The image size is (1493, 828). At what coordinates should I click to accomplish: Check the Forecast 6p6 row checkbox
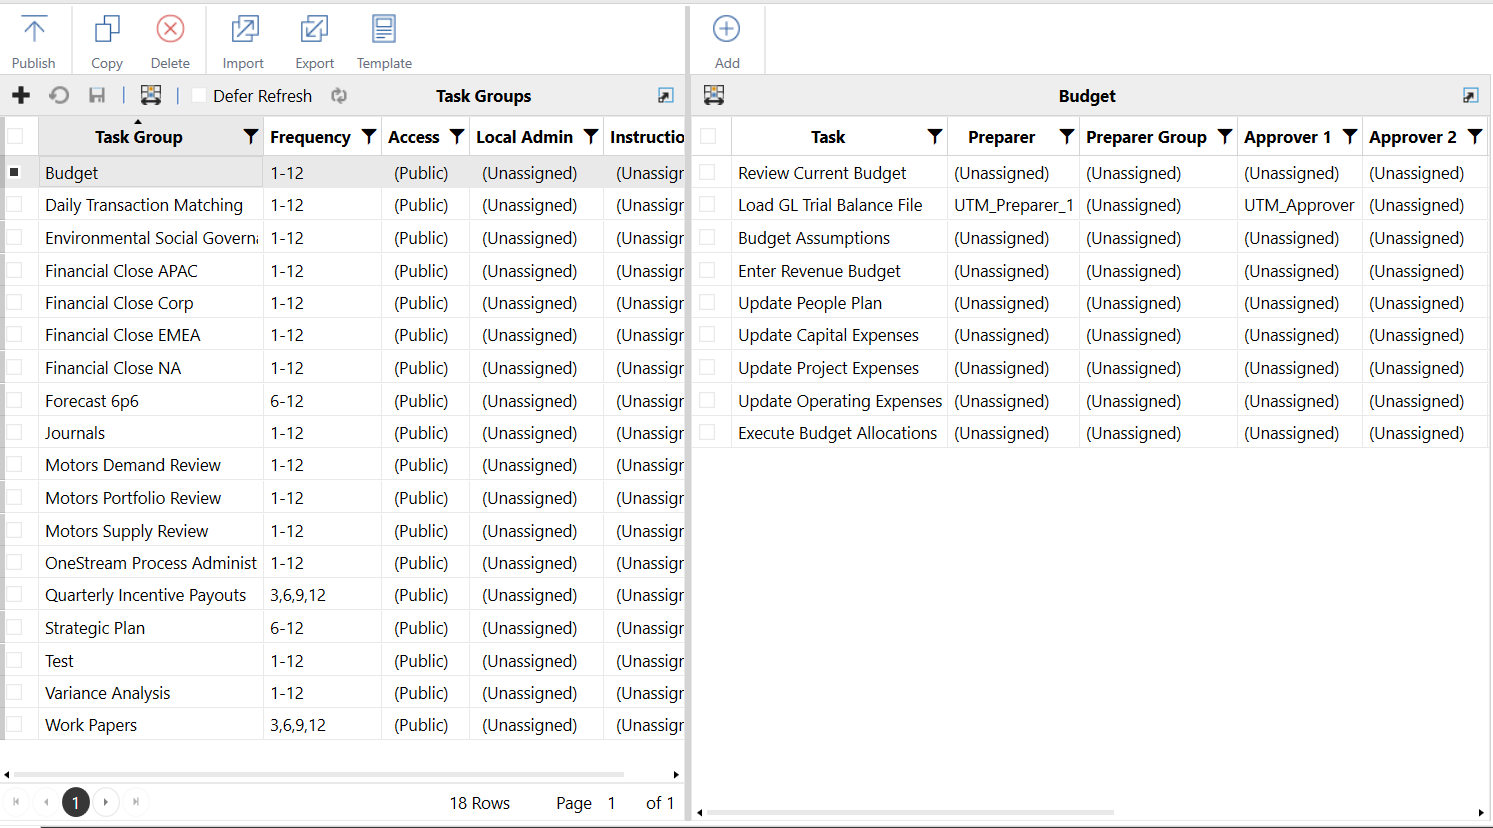click(x=15, y=400)
